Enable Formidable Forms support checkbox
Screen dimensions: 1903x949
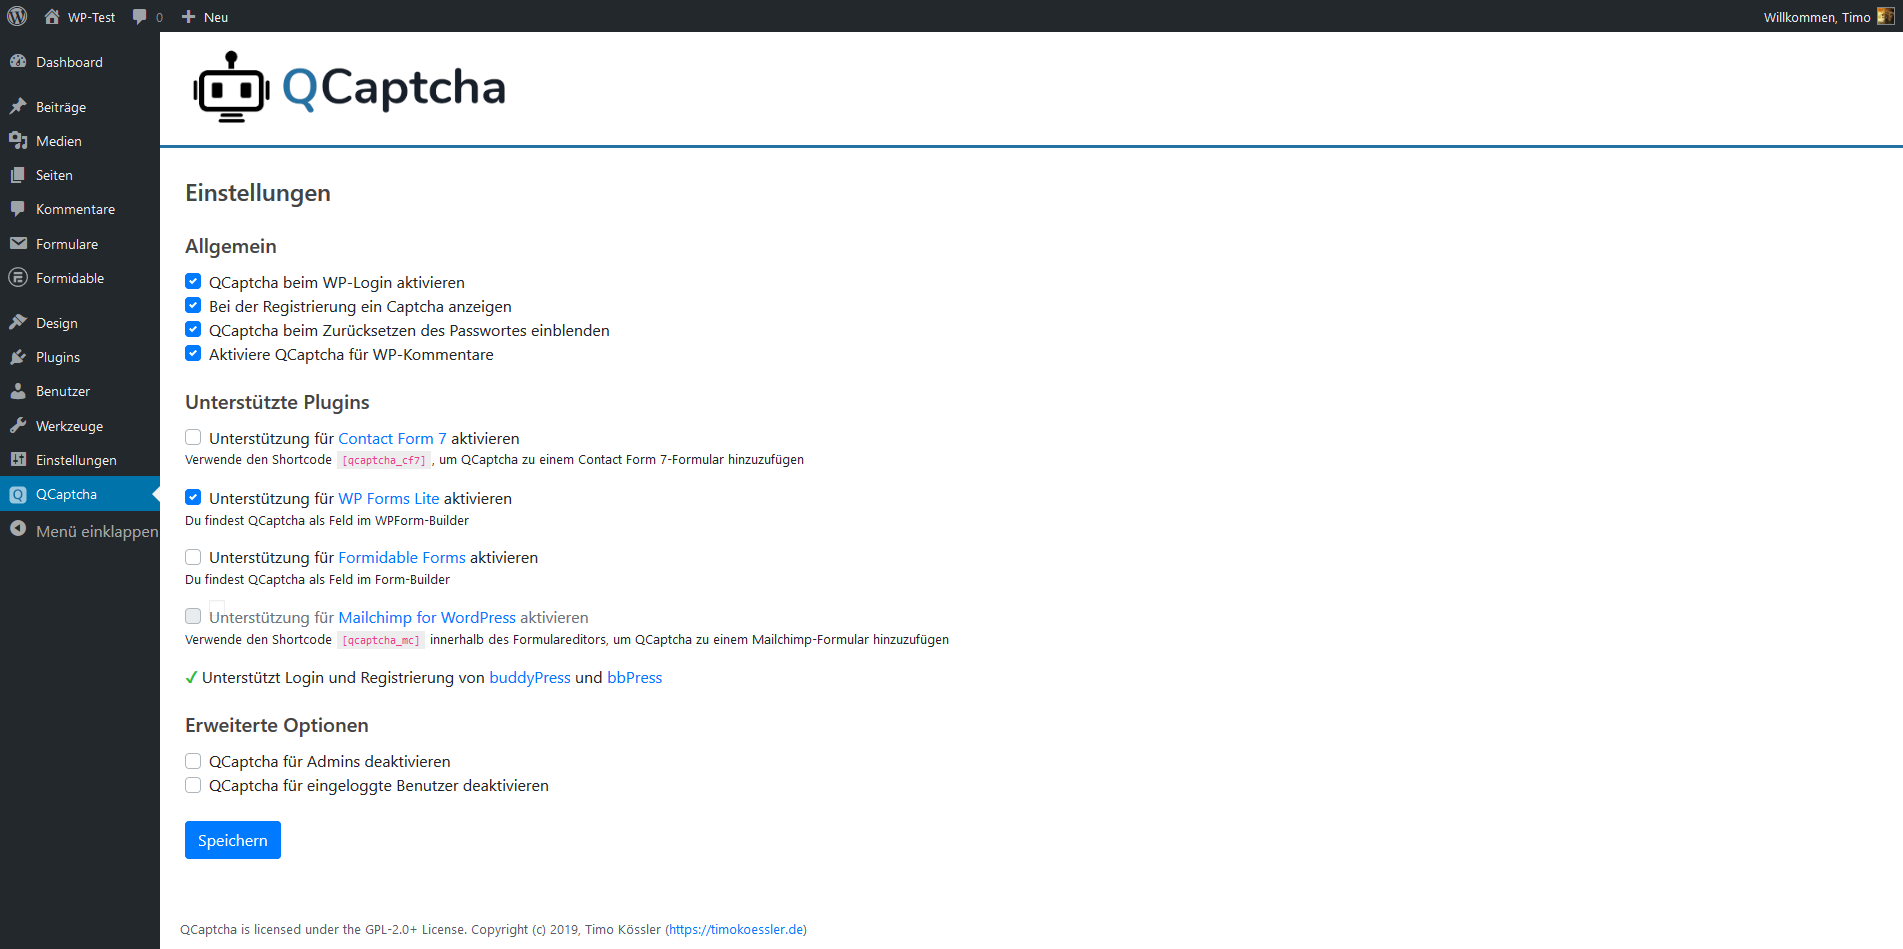193,557
